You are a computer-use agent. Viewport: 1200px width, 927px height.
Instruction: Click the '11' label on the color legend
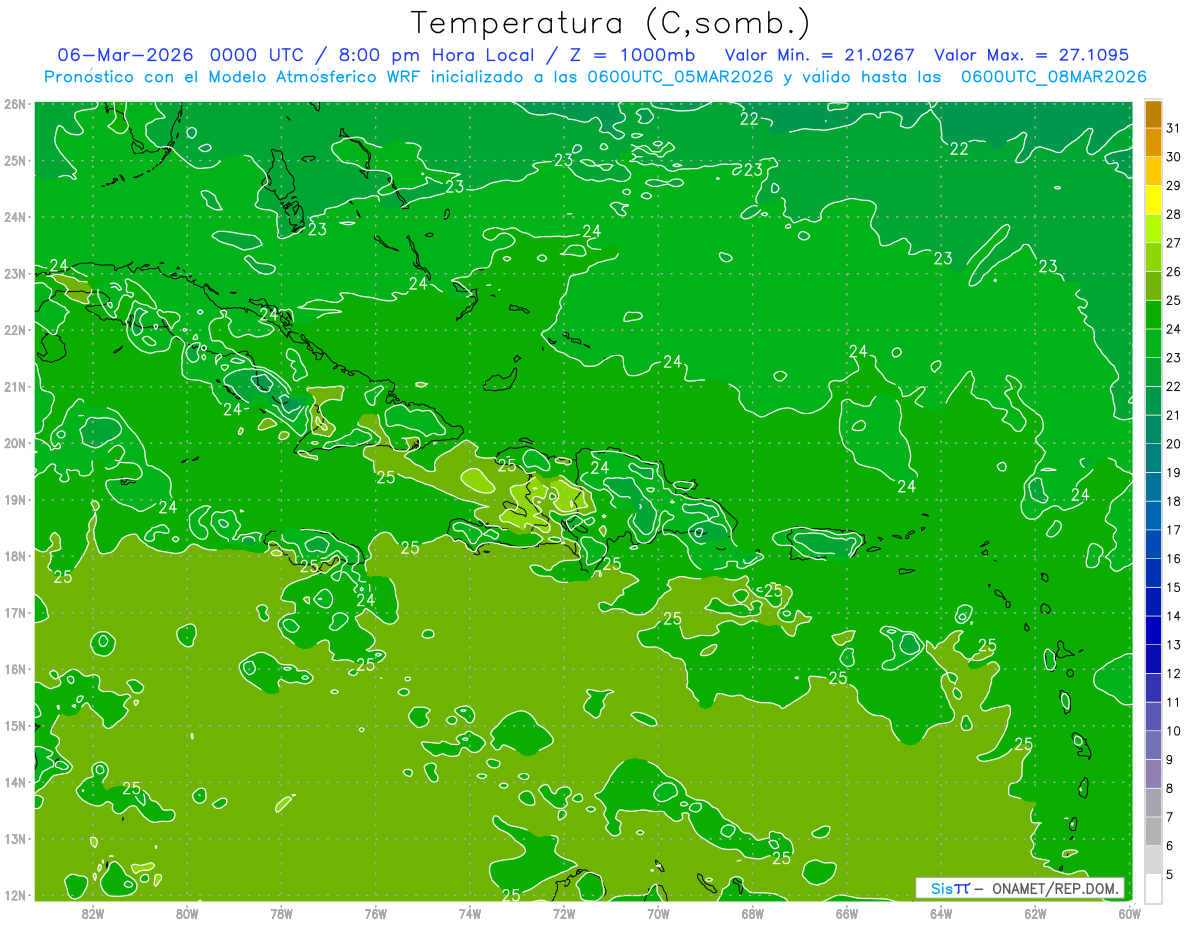pos(1174,702)
